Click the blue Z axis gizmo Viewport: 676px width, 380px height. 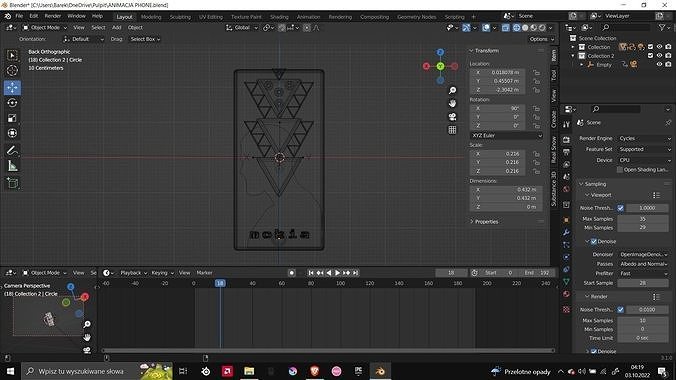[x=440, y=52]
